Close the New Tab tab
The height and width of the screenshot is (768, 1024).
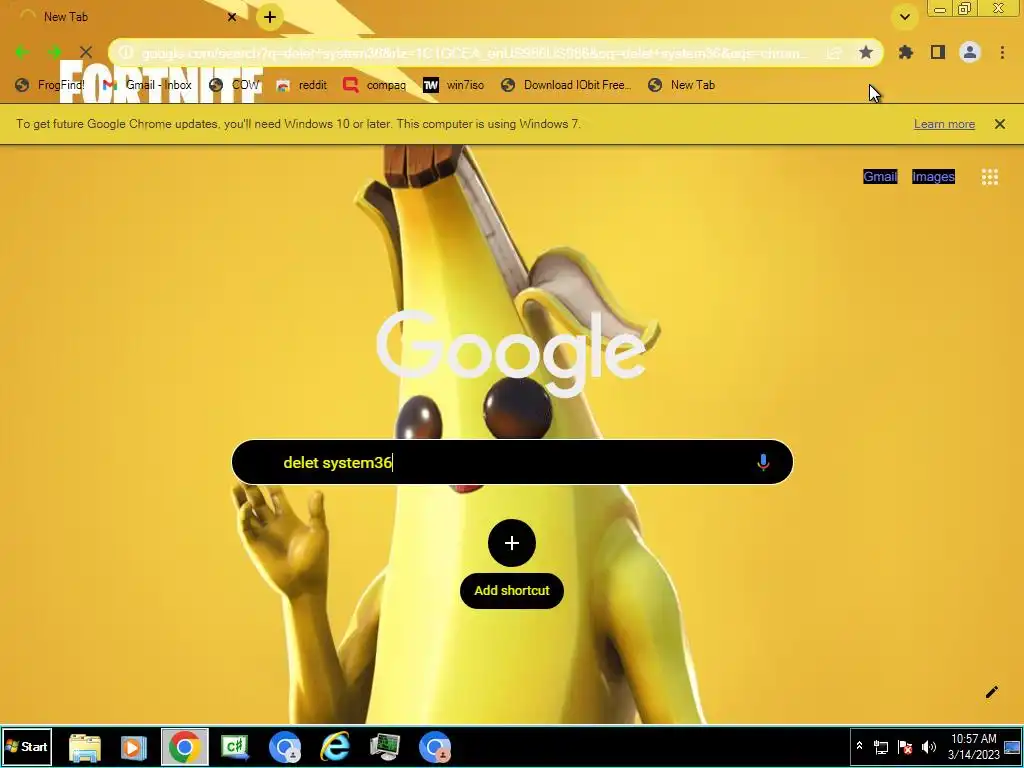click(x=232, y=17)
